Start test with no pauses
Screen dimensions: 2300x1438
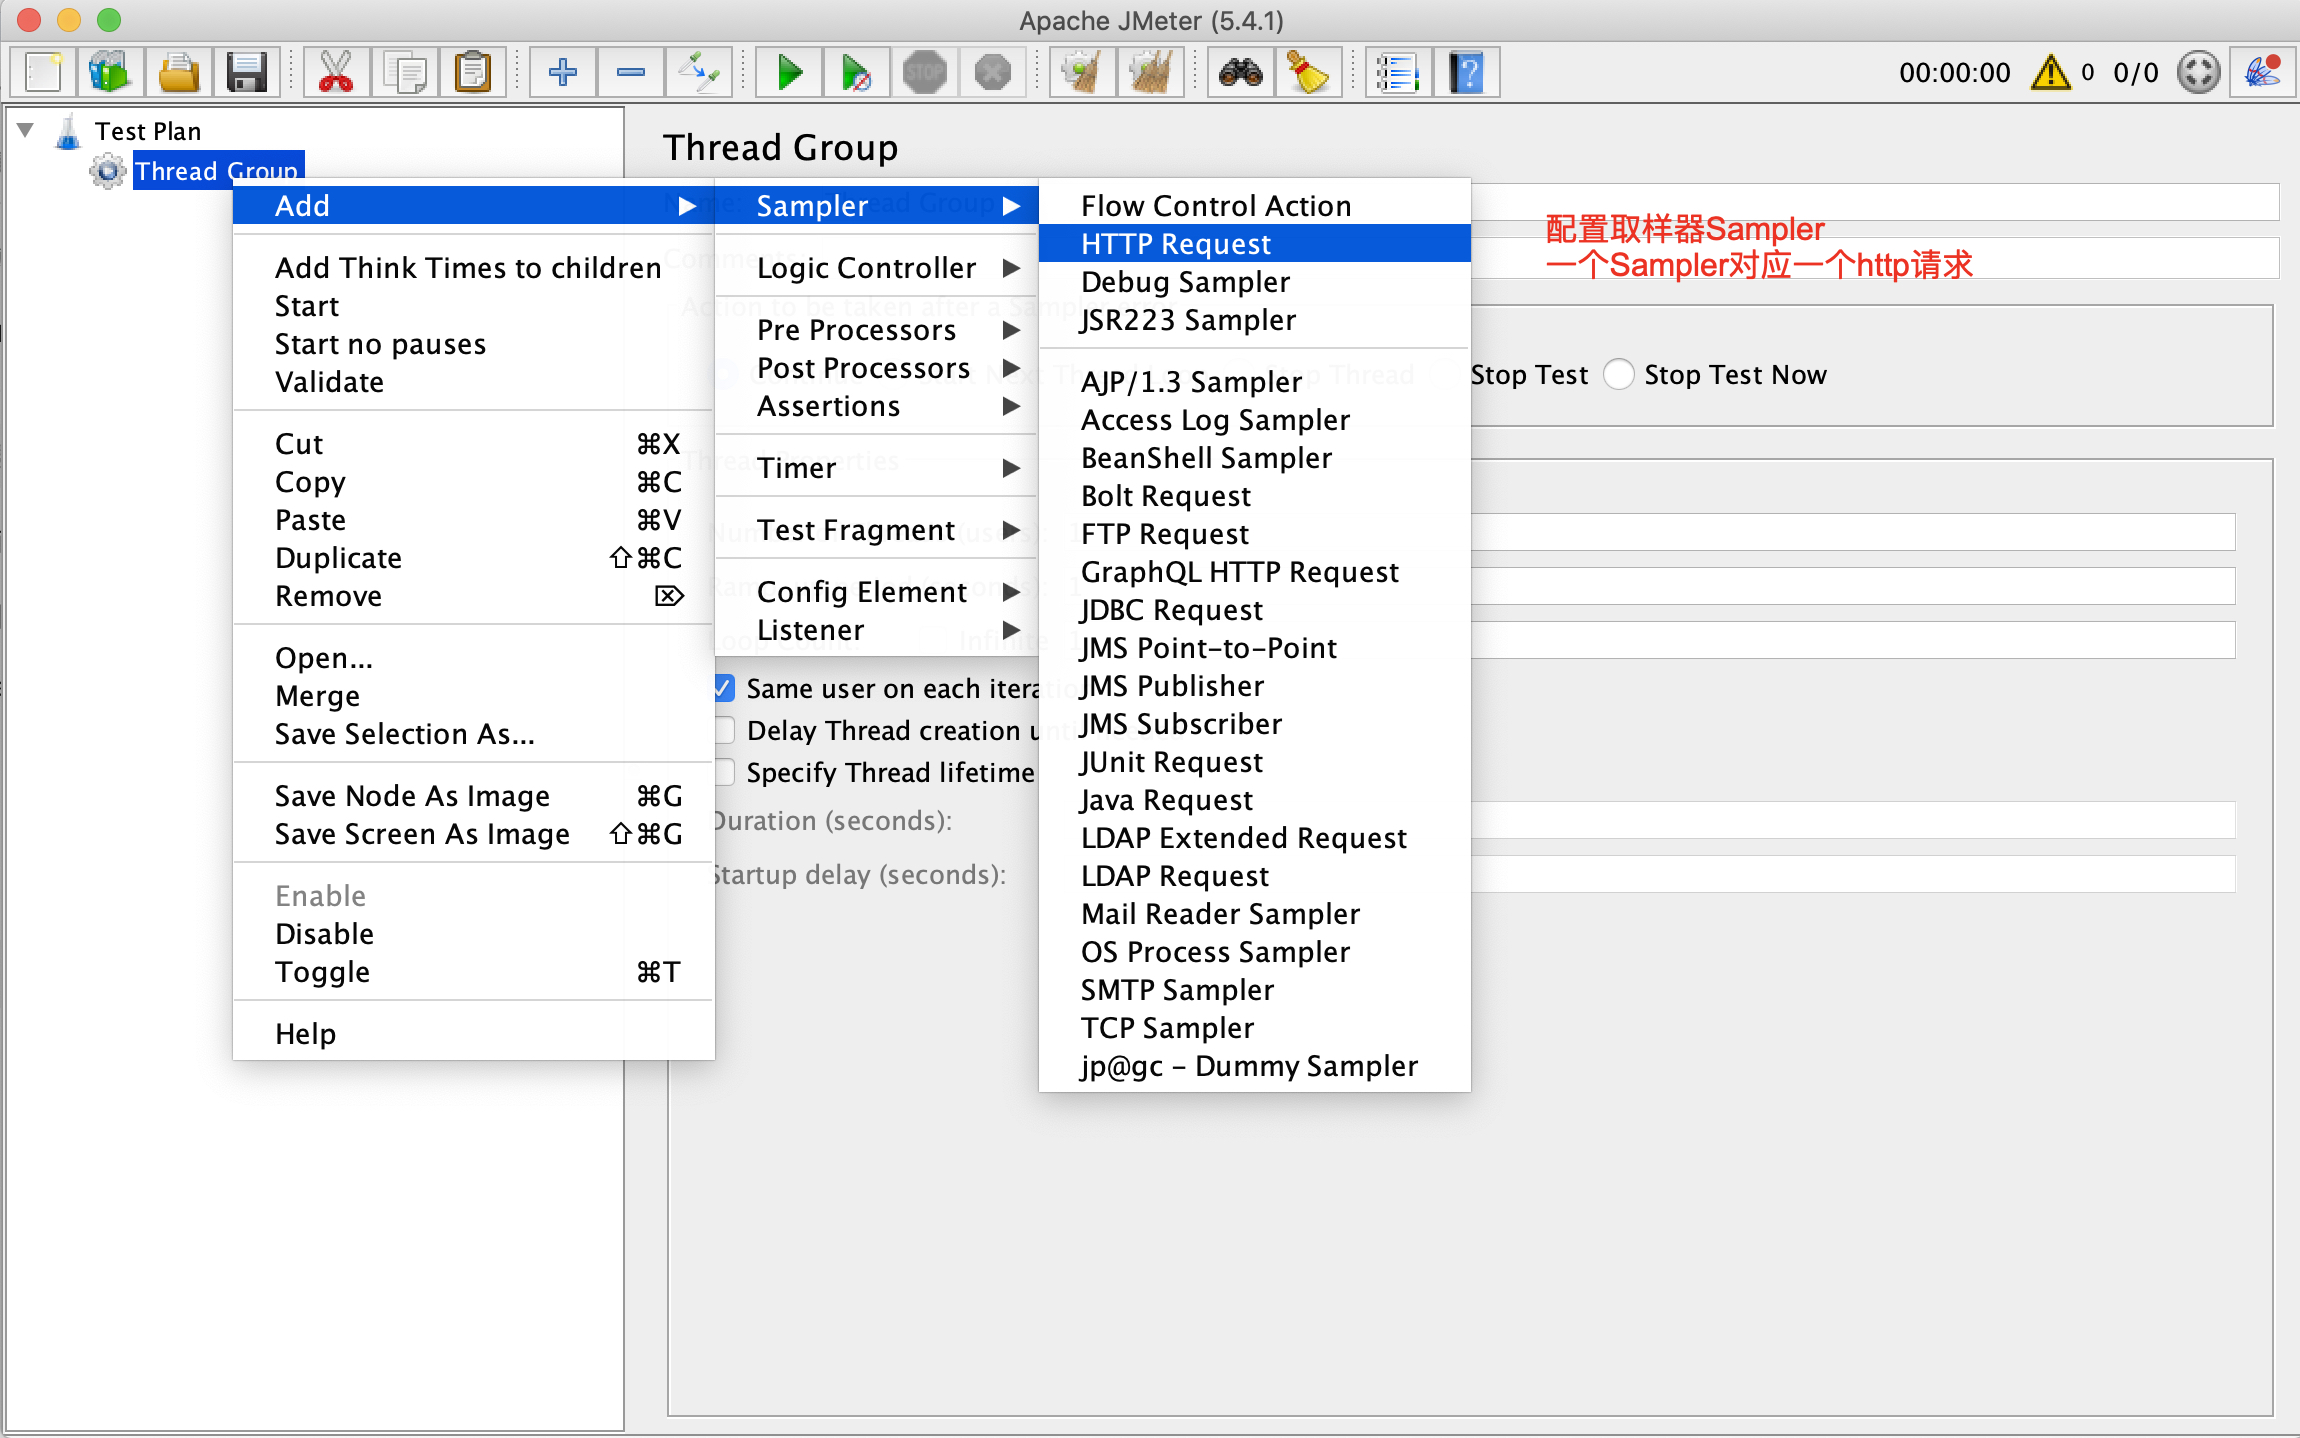coord(857,71)
